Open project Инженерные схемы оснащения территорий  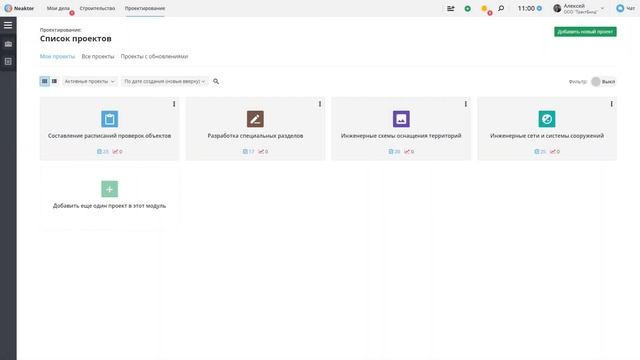tap(401, 136)
